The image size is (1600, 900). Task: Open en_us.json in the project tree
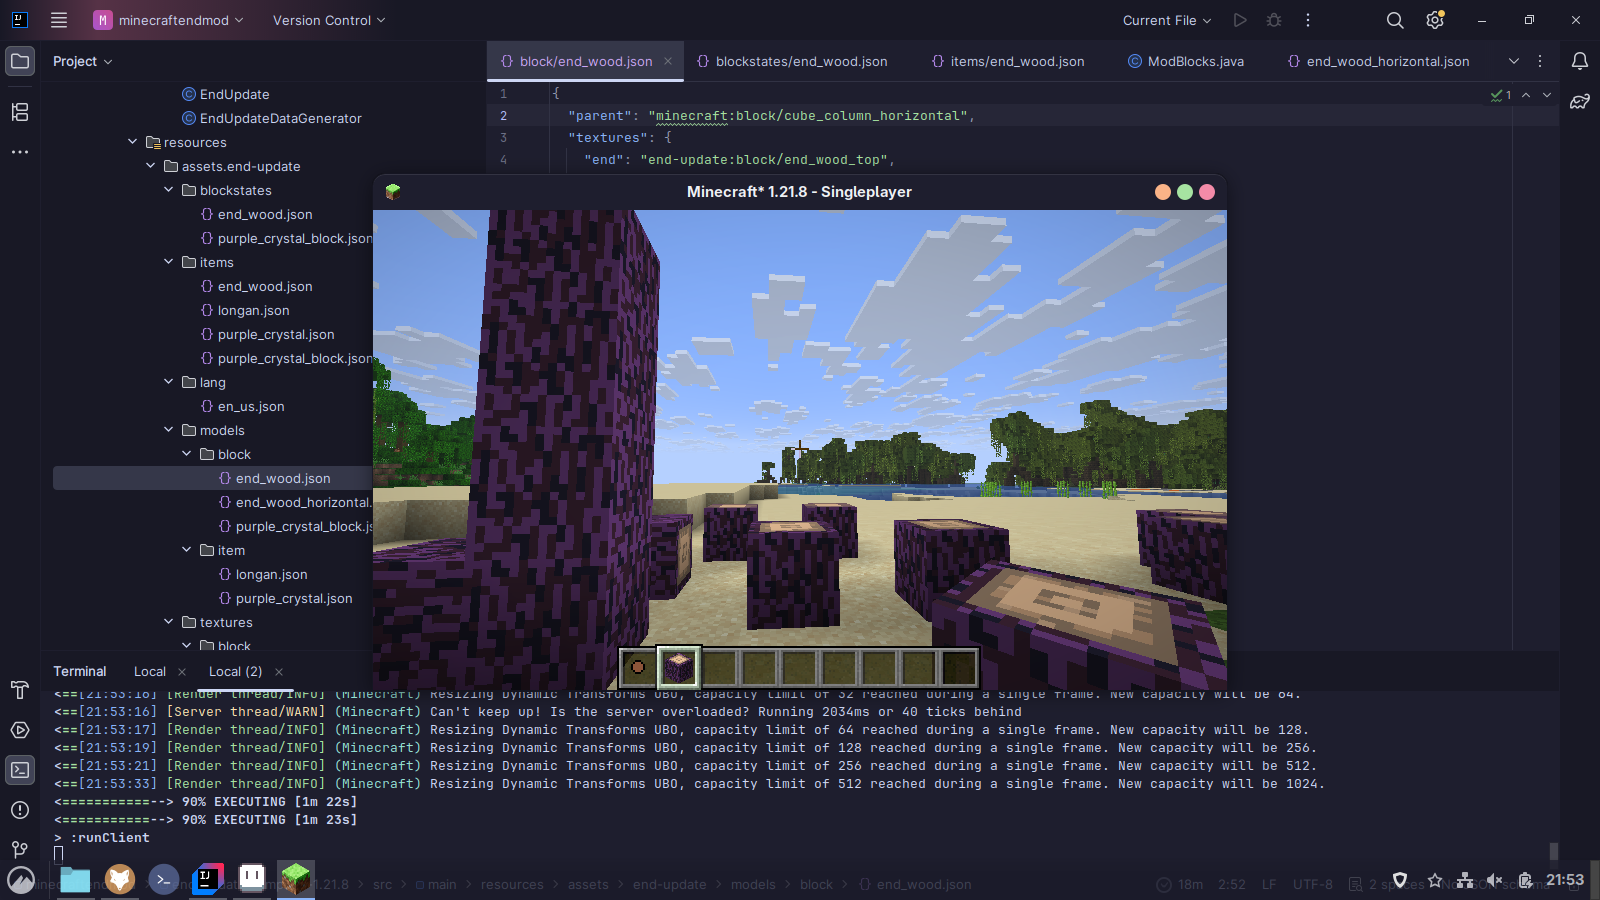250,406
